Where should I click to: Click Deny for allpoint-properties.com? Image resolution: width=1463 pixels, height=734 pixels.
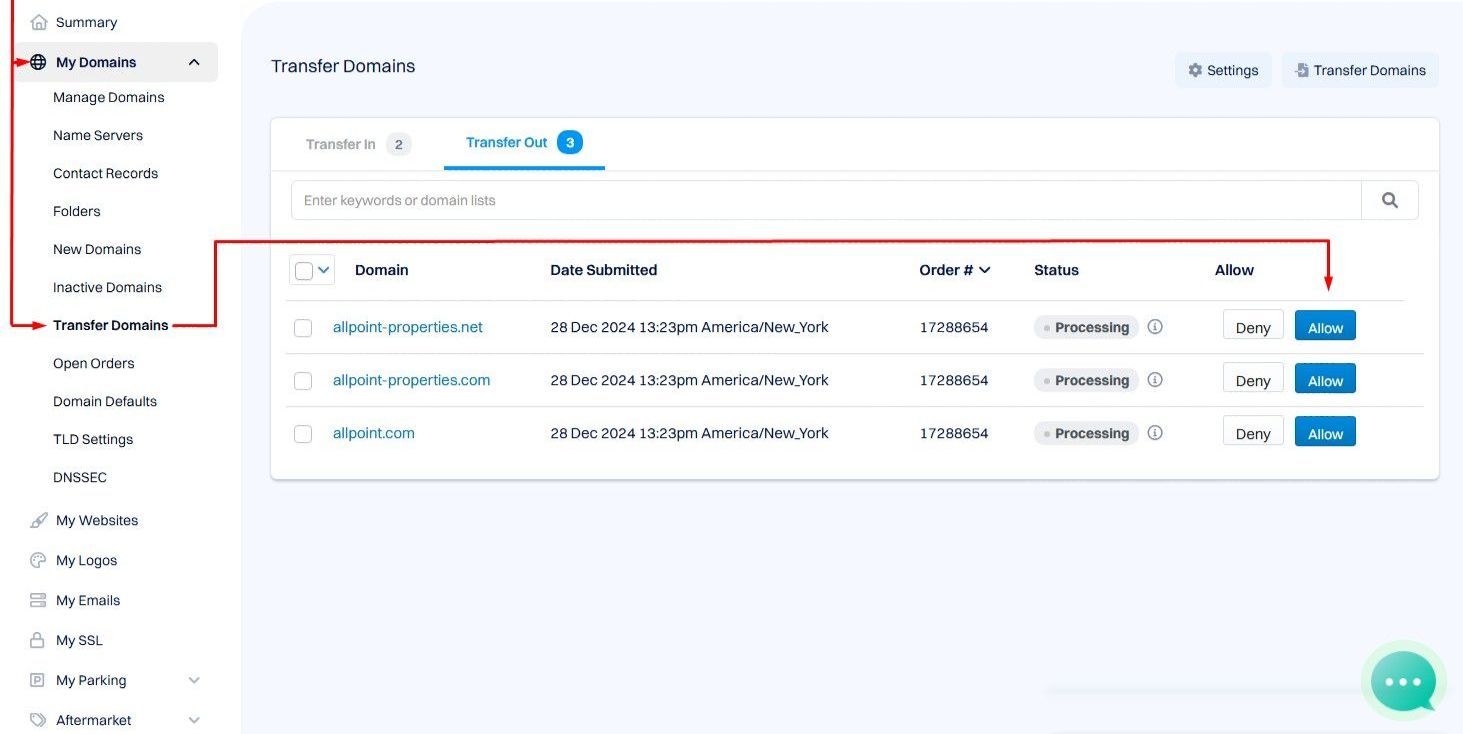pos(1253,379)
